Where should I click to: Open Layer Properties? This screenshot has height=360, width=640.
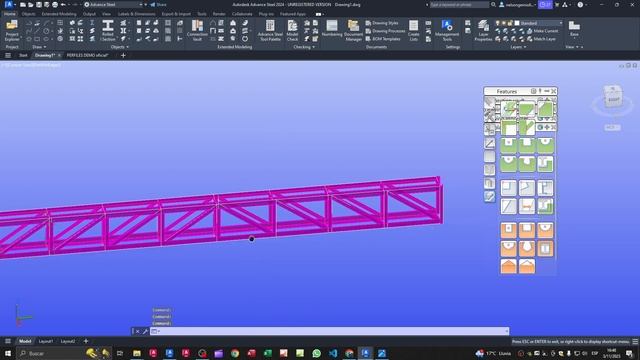point(483,31)
